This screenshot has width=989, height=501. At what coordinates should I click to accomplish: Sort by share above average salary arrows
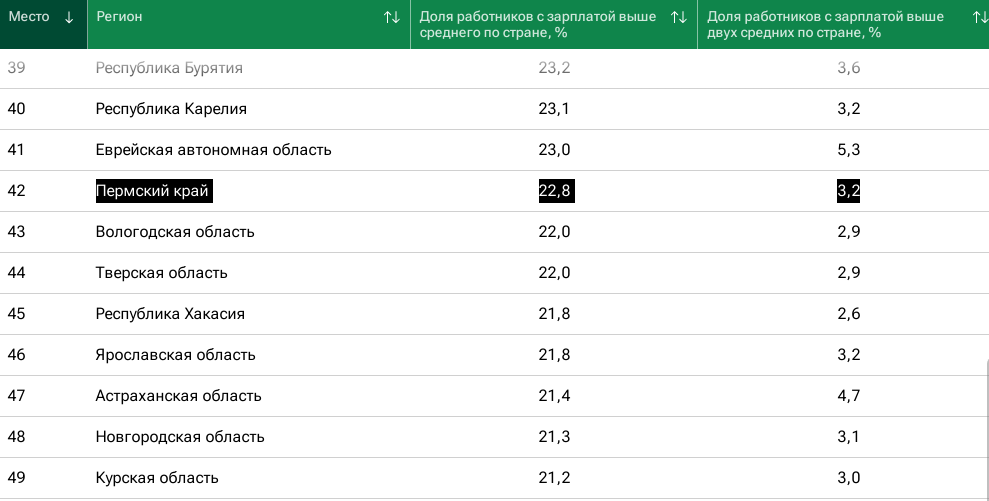[679, 17]
